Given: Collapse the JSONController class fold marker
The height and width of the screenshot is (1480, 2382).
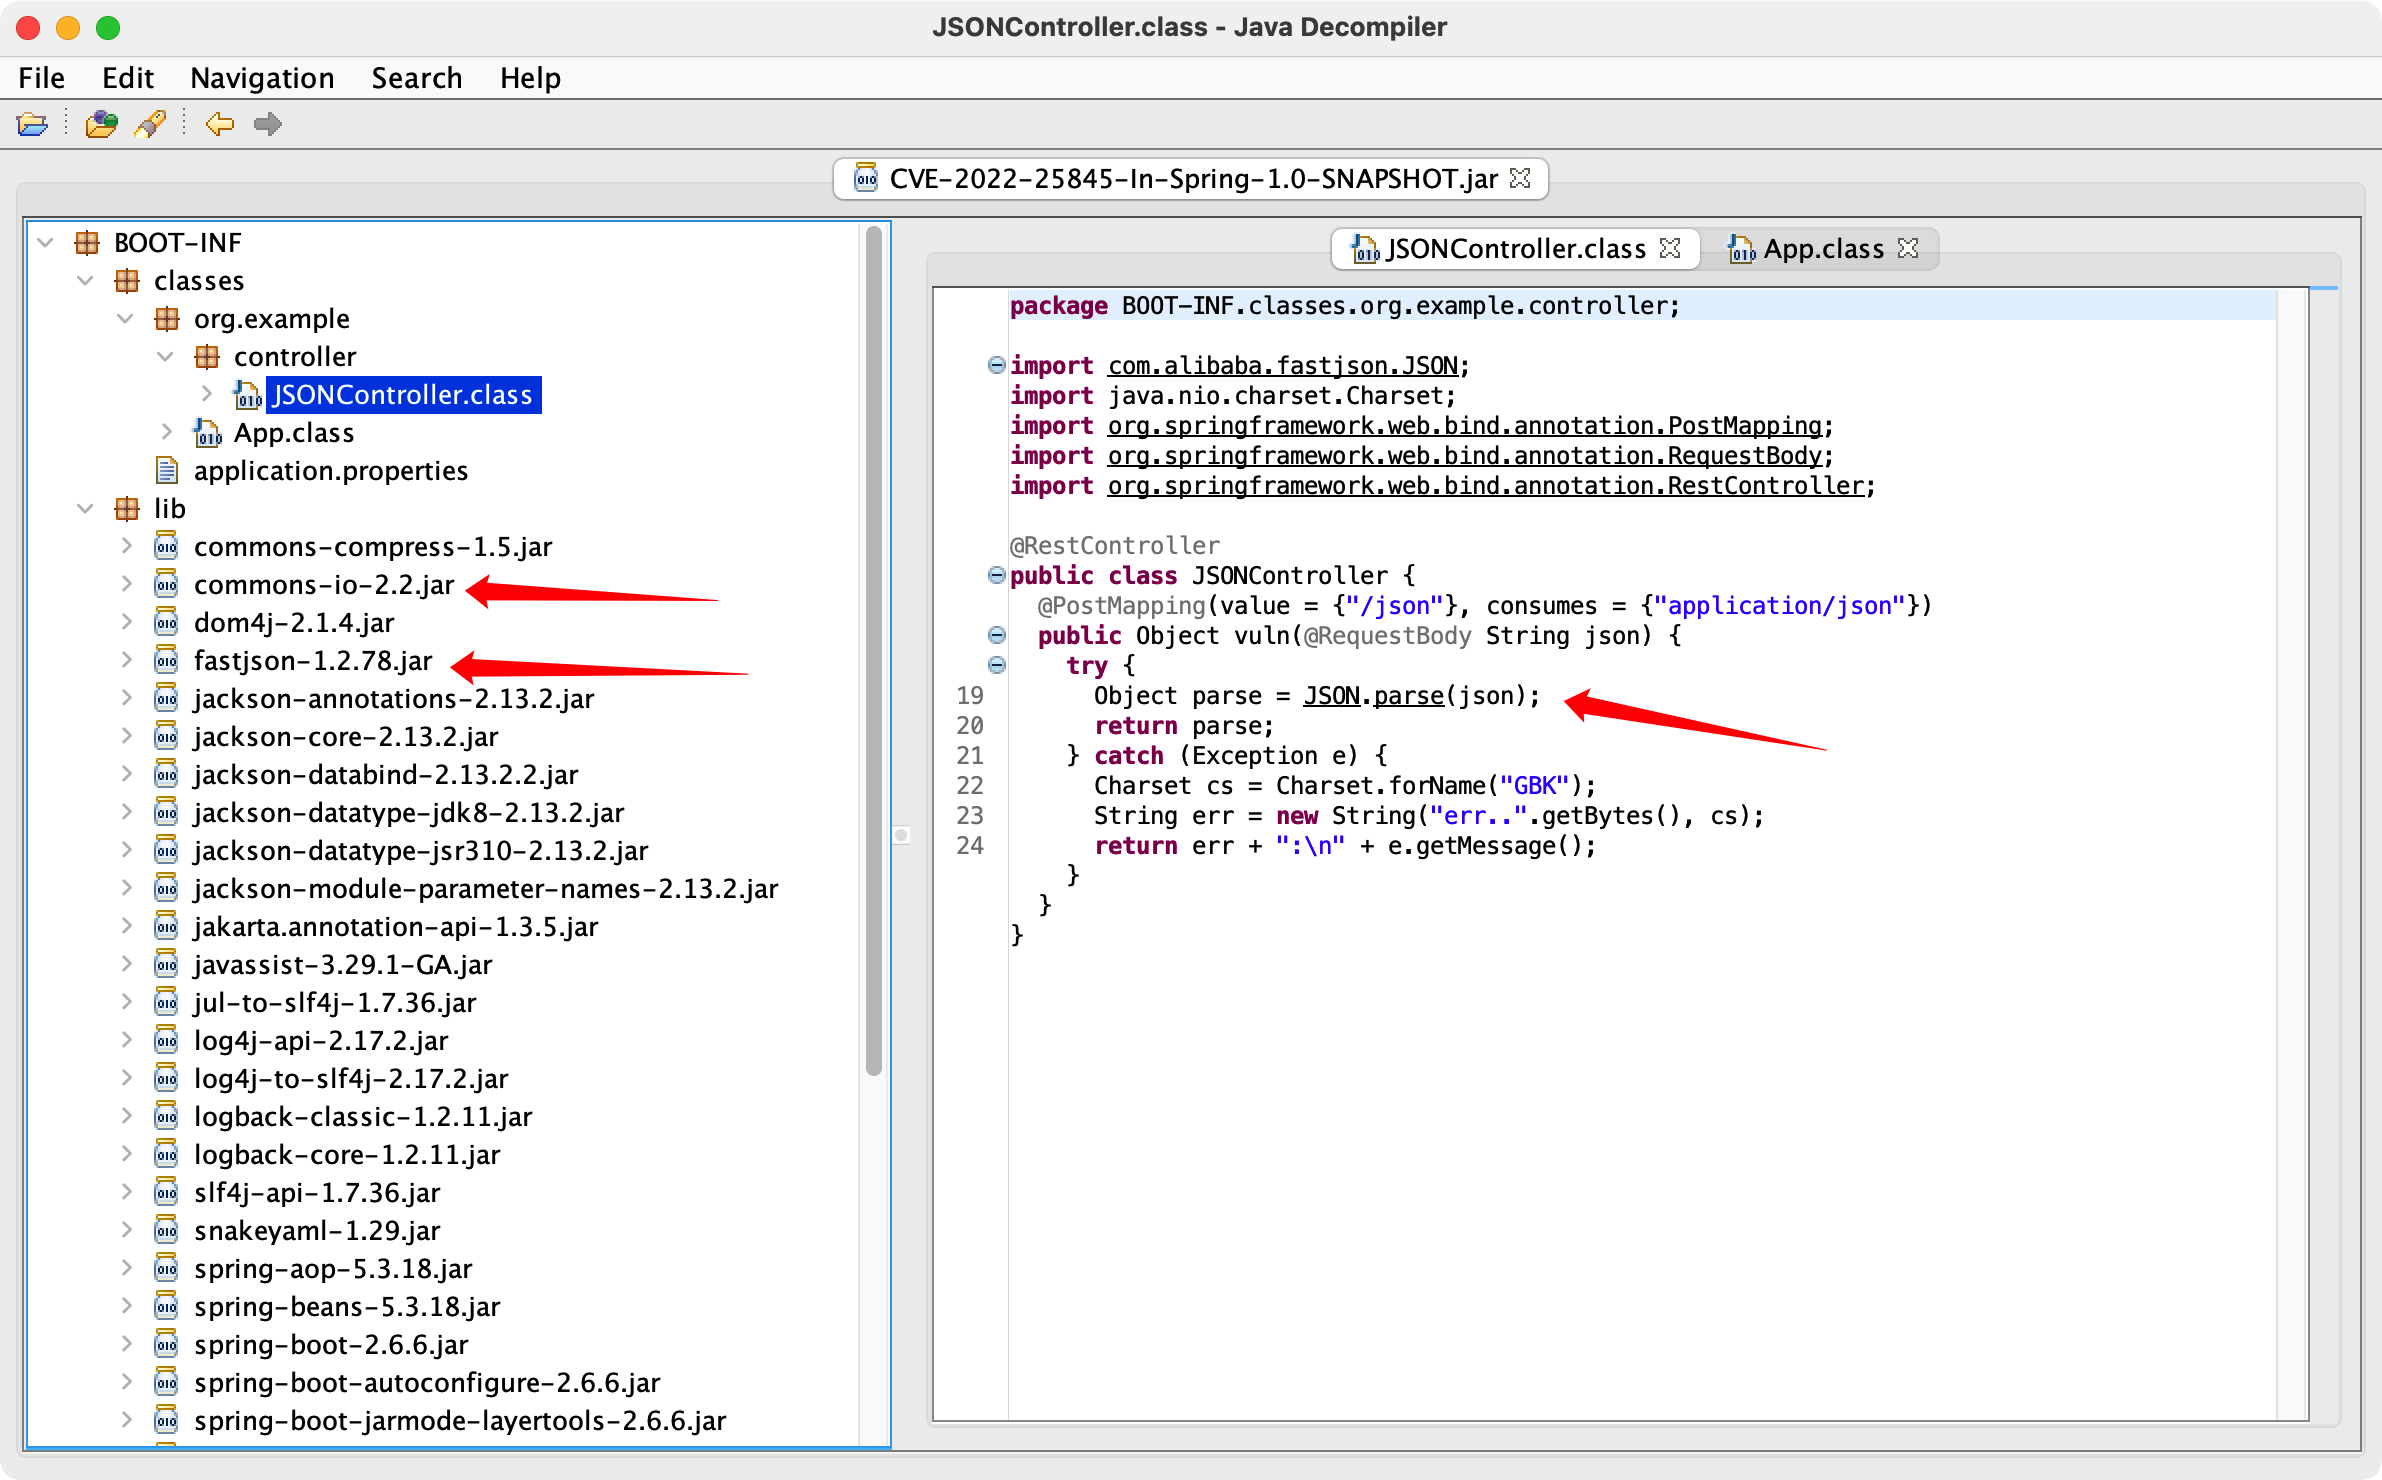Looking at the screenshot, I should click(x=996, y=575).
